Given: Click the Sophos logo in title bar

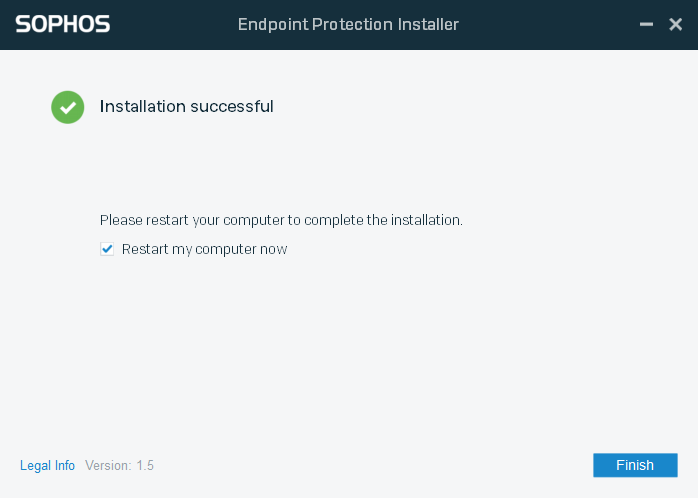Looking at the screenshot, I should 63,24.
